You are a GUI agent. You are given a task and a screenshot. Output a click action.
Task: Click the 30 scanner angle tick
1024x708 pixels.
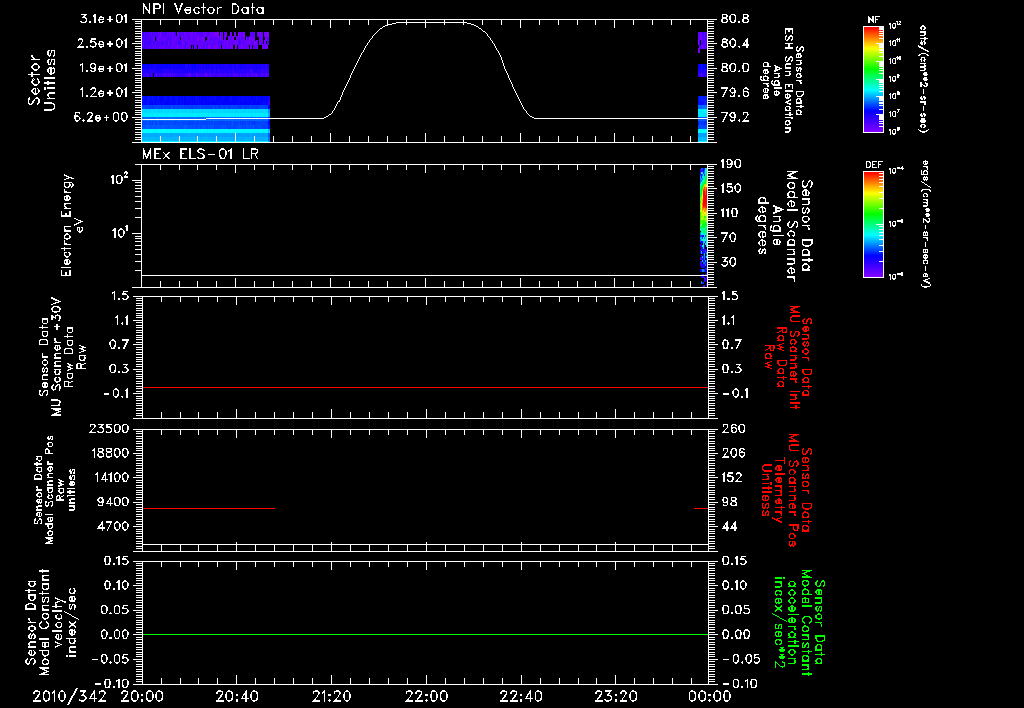729,262
